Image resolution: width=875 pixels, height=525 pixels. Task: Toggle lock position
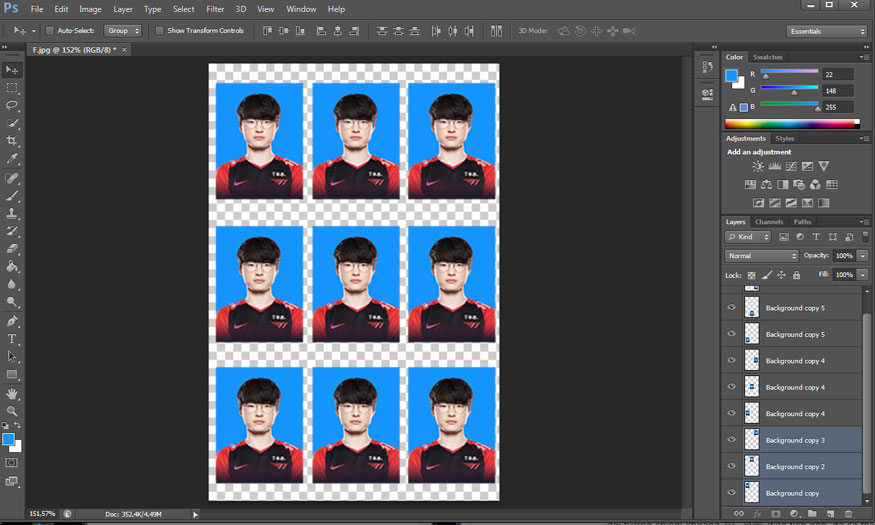781,275
